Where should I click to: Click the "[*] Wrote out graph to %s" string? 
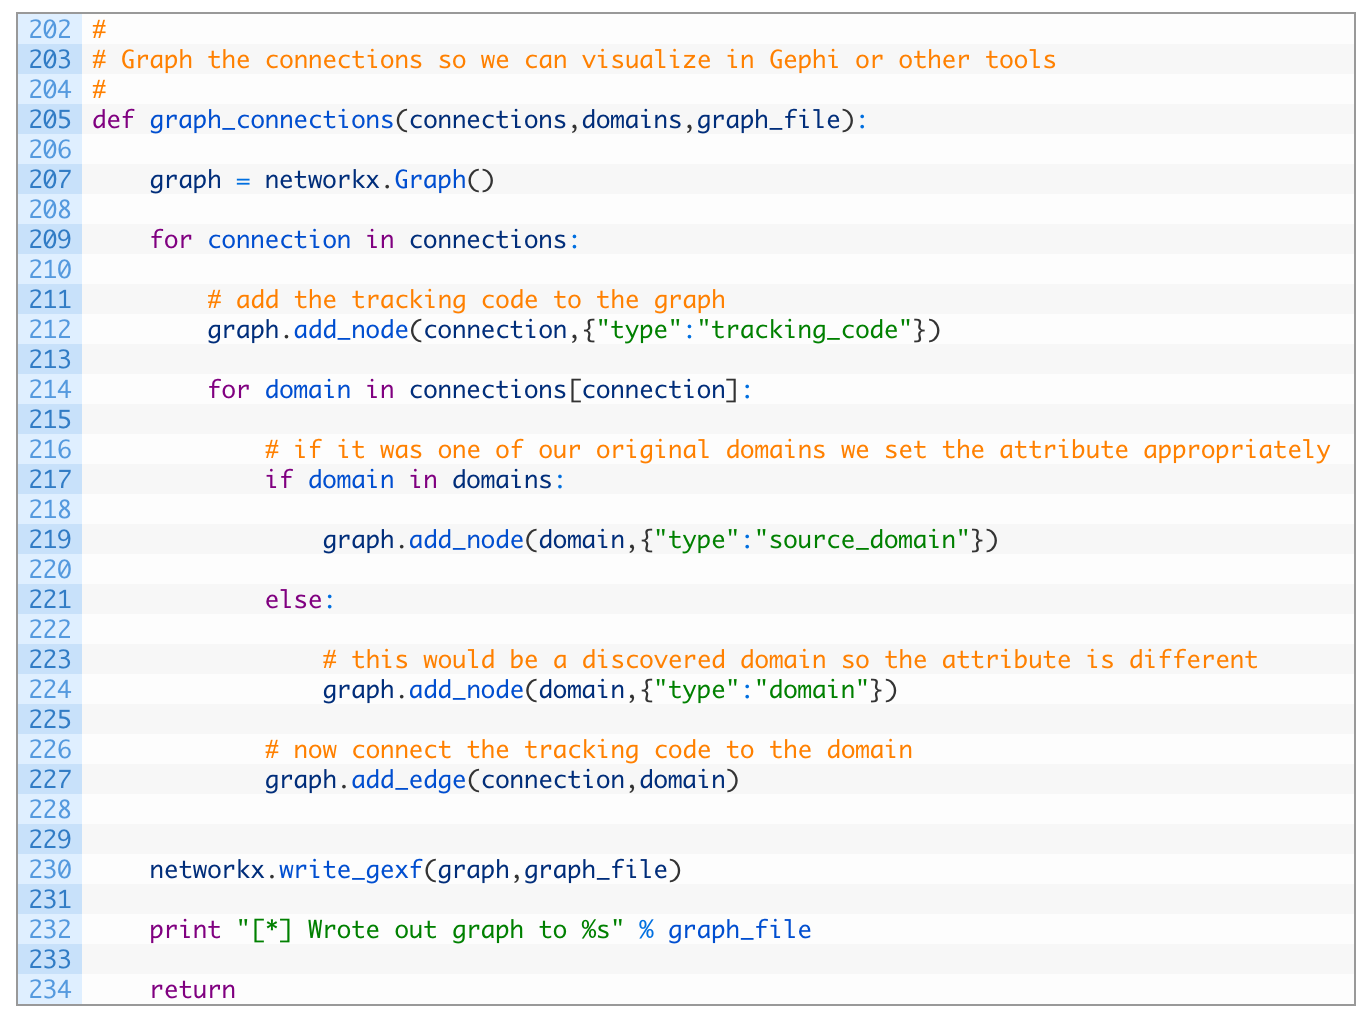click(430, 930)
